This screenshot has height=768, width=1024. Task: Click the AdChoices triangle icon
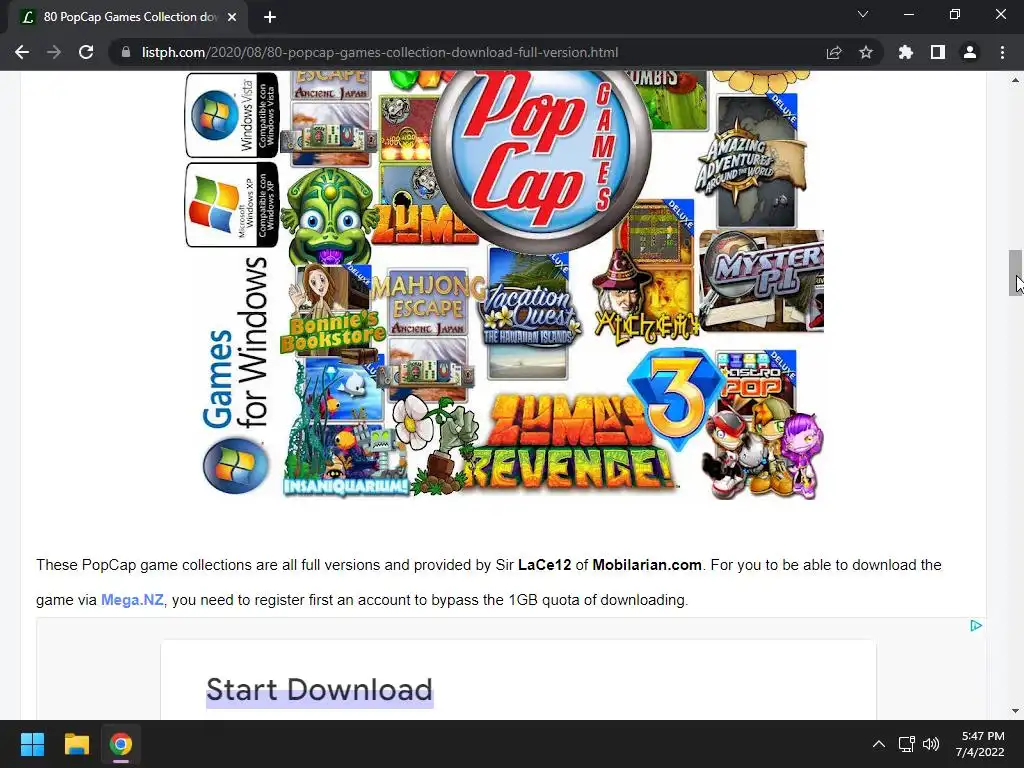[x=976, y=626]
